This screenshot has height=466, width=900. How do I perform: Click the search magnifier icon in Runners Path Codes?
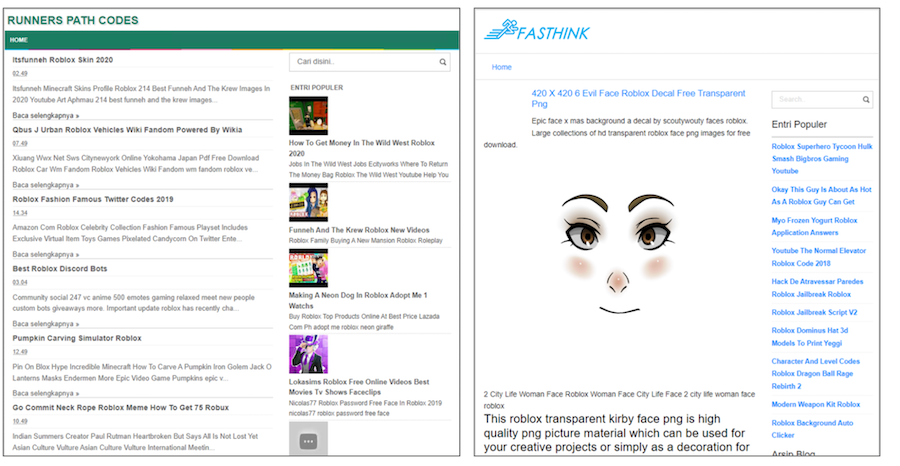pyautogui.click(x=443, y=62)
